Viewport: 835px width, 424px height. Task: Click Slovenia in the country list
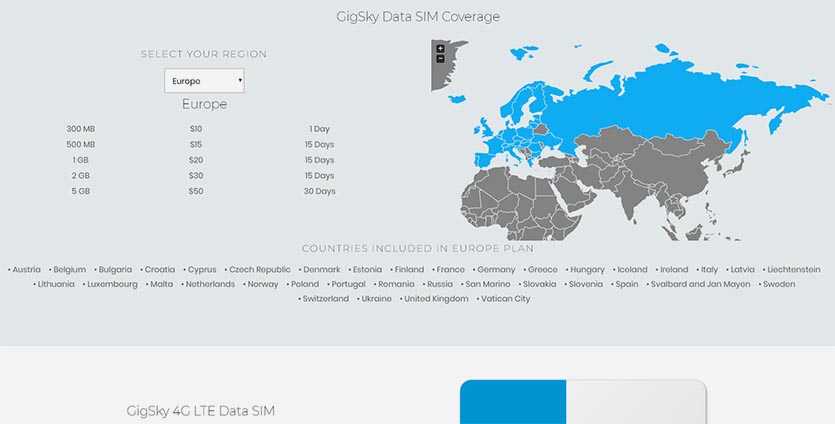tap(586, 284)
